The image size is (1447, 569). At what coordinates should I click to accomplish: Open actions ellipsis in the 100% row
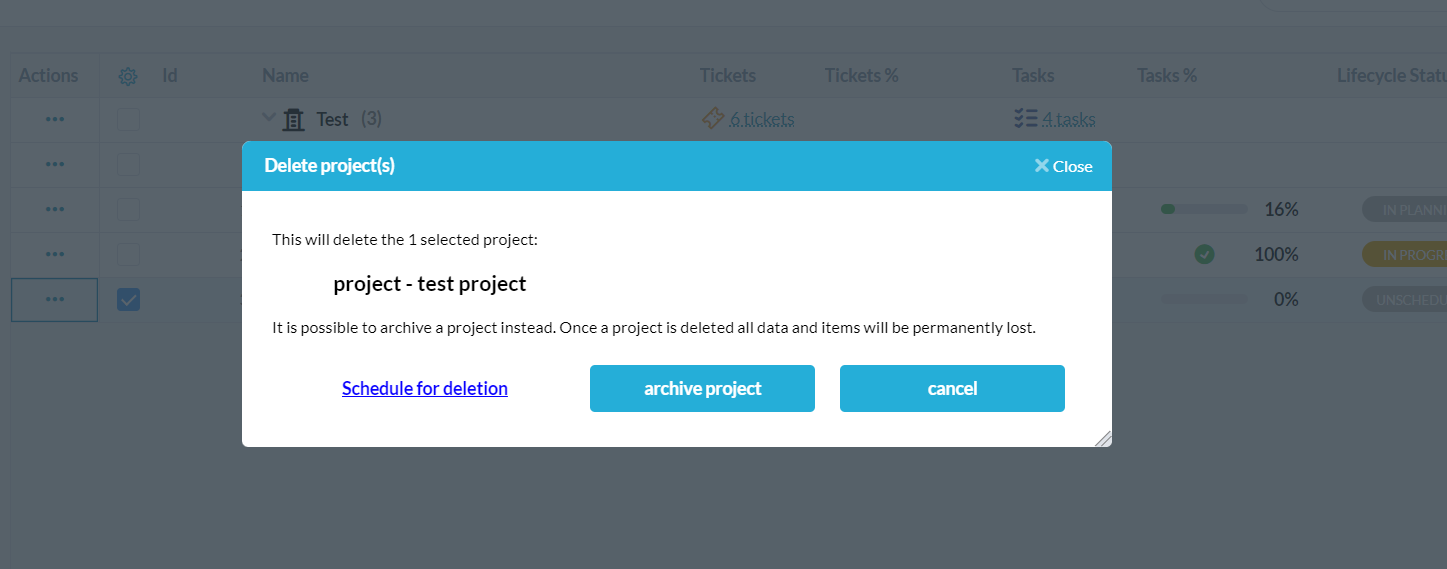coord(55,254)
